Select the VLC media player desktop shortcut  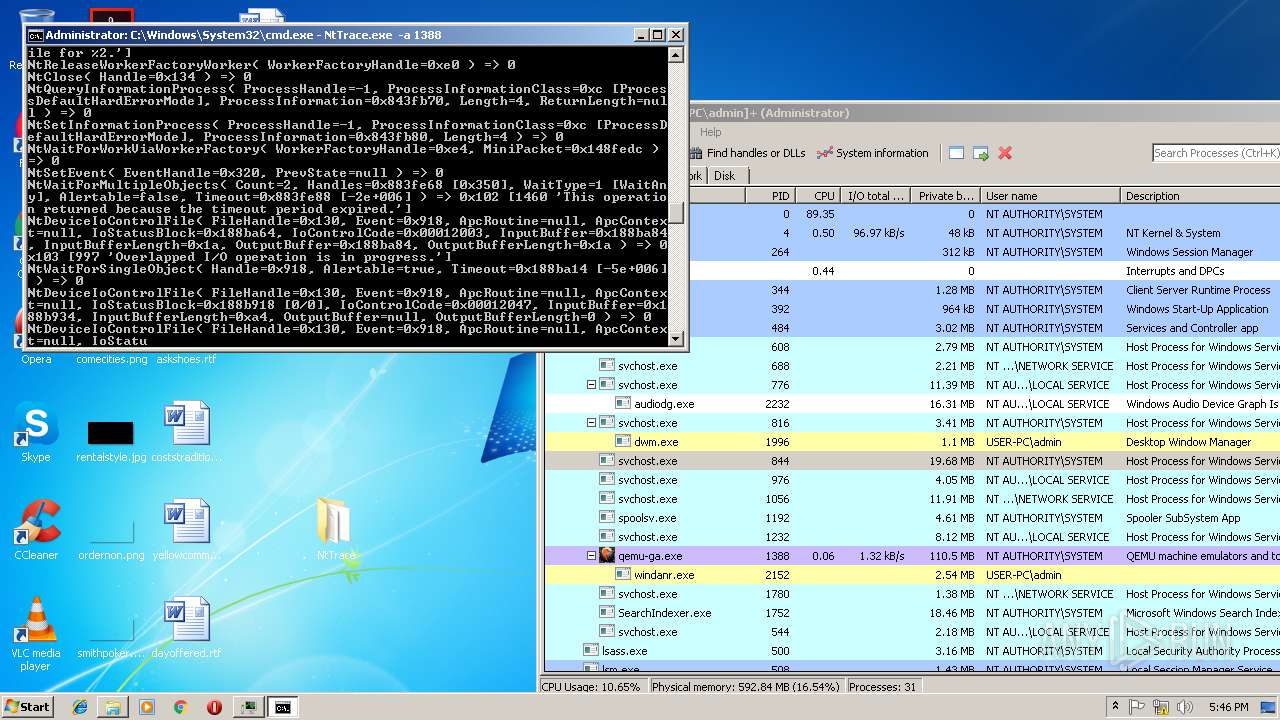coord(36,634)
